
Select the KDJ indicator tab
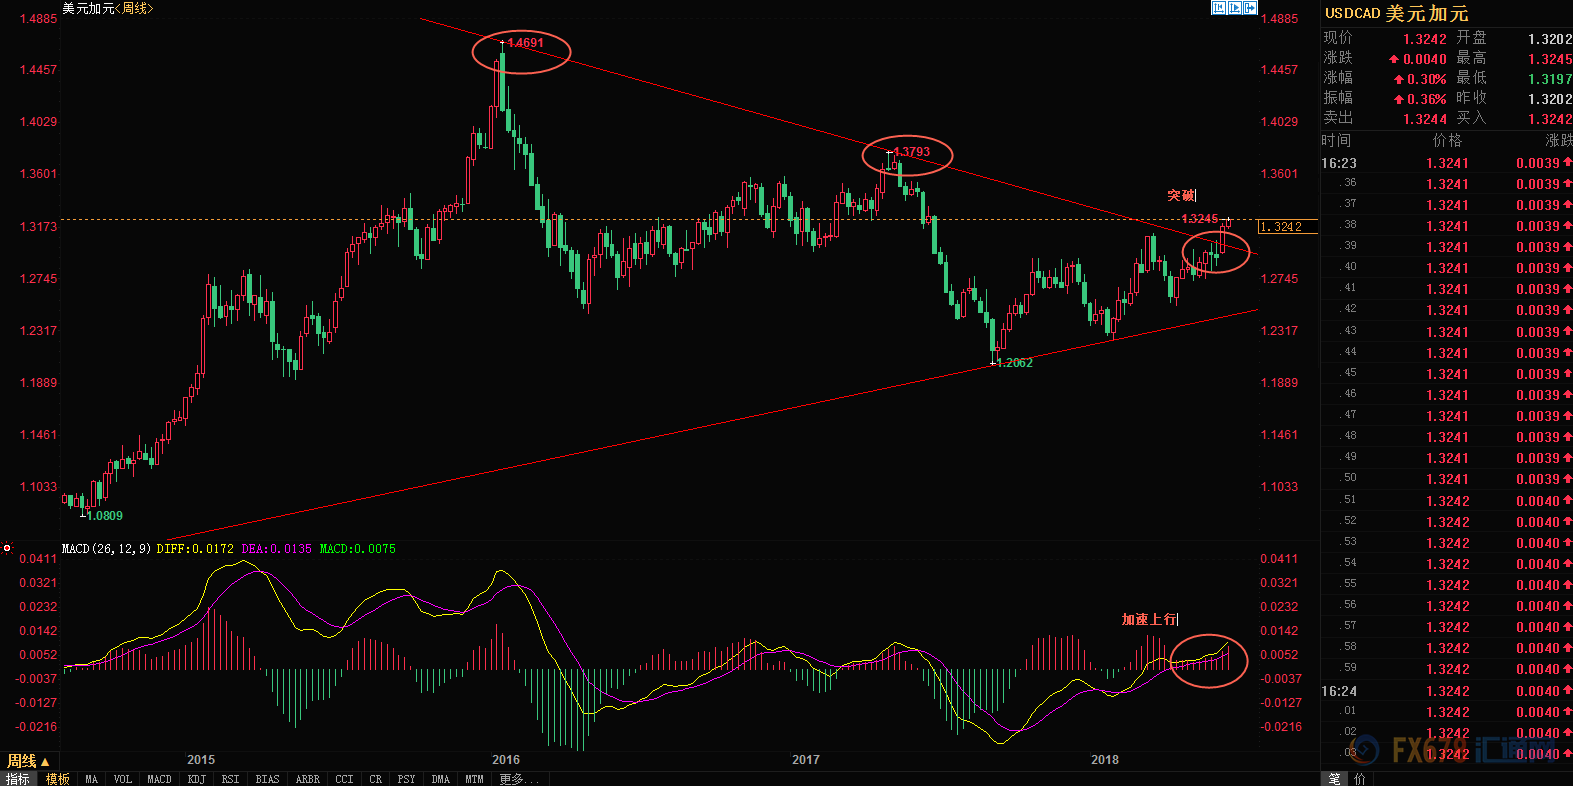197,779
